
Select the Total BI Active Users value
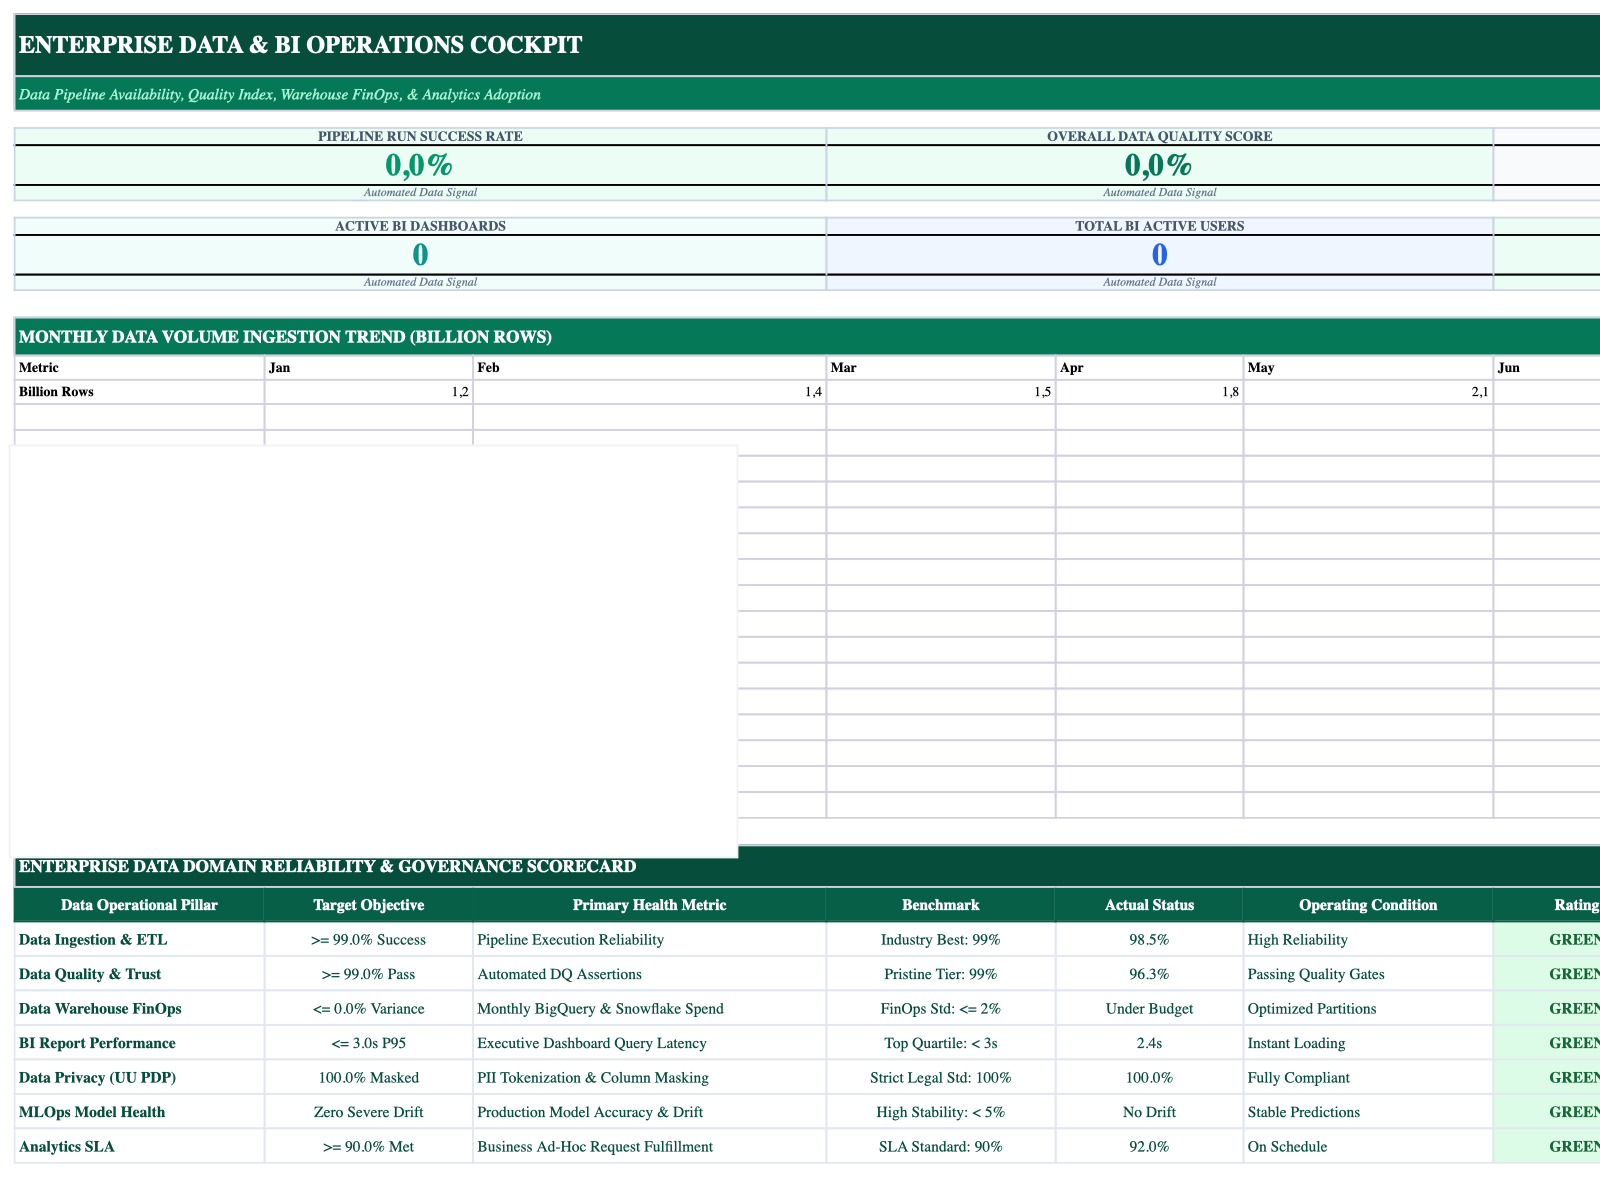coord(1159,254)
